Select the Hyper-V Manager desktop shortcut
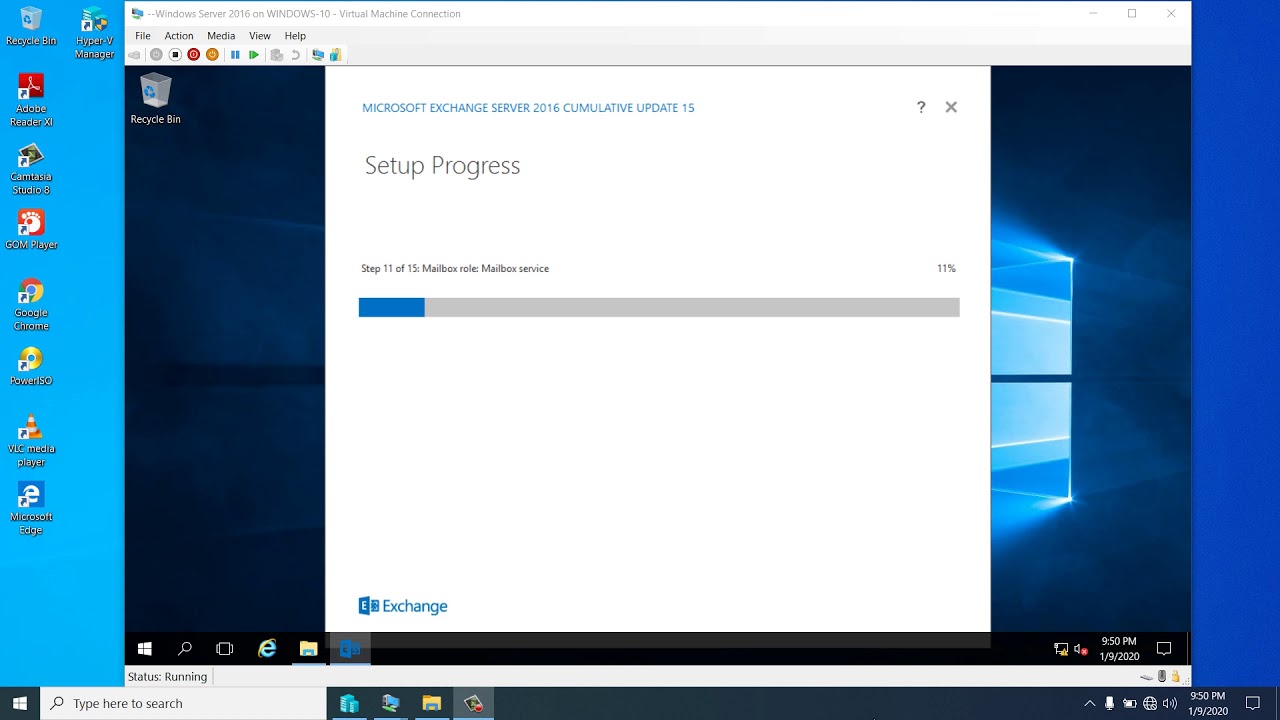 [x=94, y=33]
